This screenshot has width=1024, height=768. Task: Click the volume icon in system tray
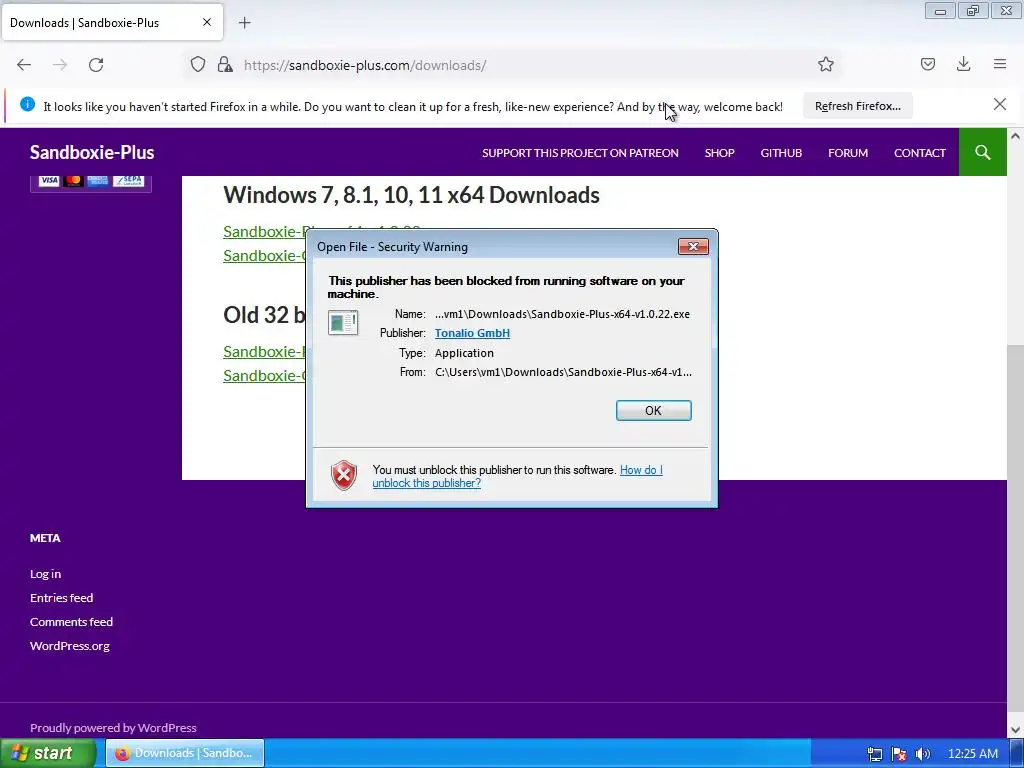(x=923, y=754)
